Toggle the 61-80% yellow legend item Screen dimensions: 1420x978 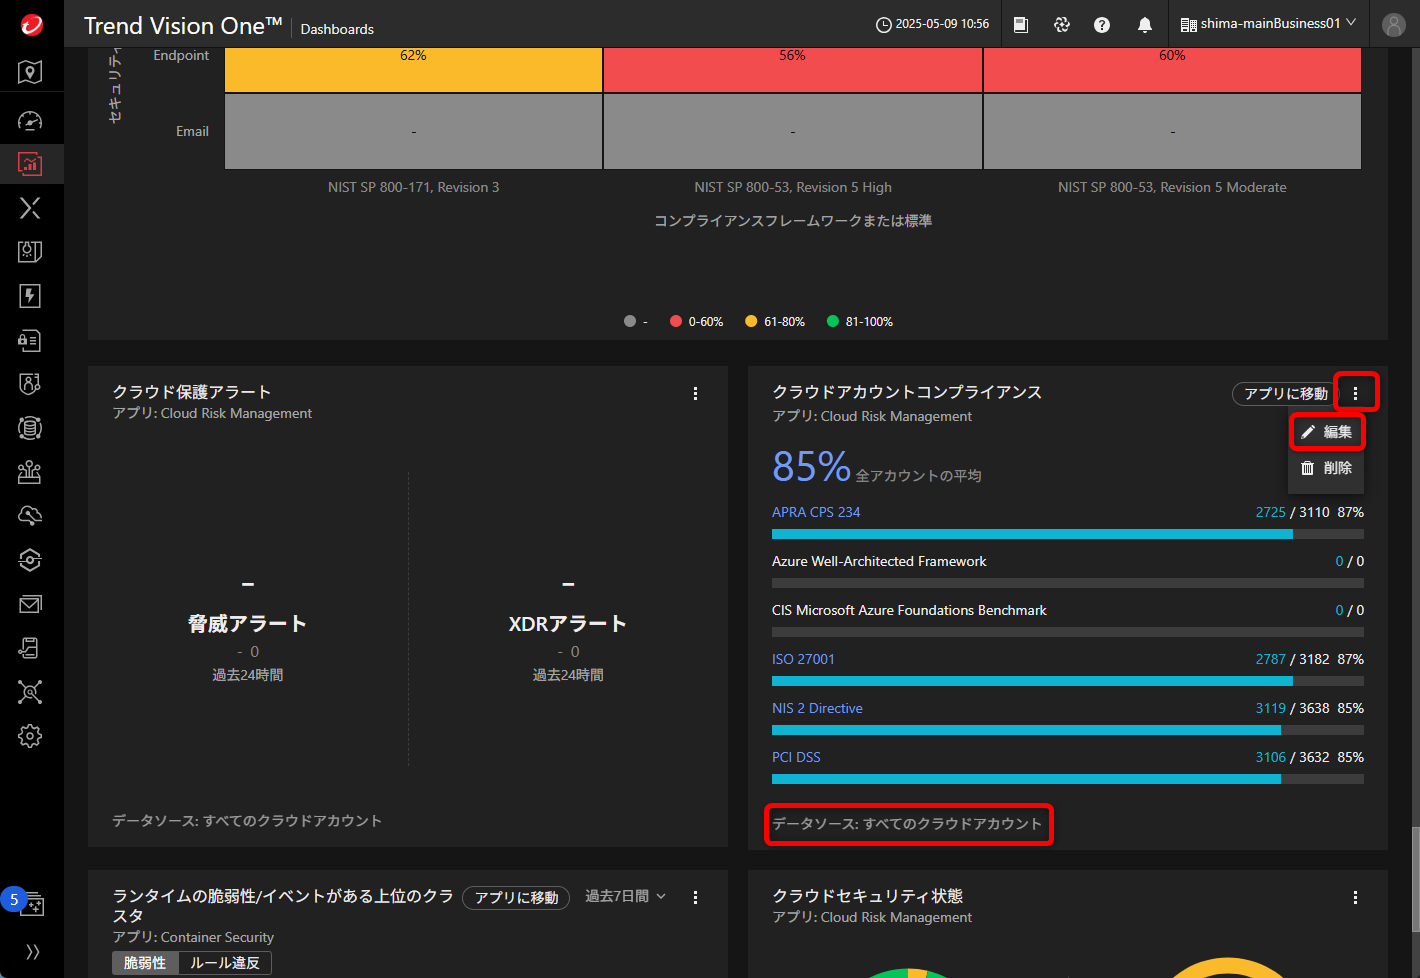pos(775,322)
